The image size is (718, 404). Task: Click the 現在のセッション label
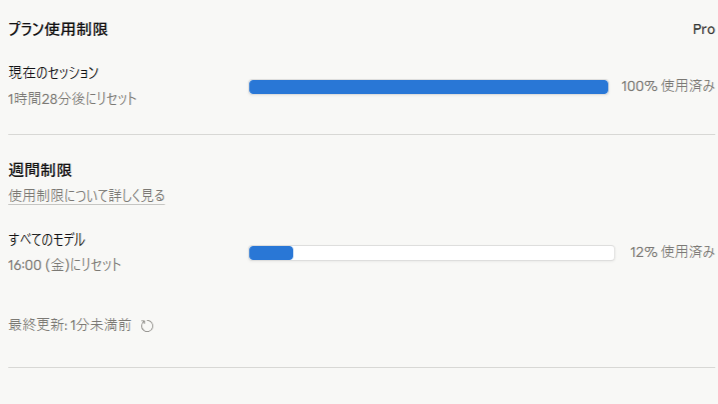54,73
